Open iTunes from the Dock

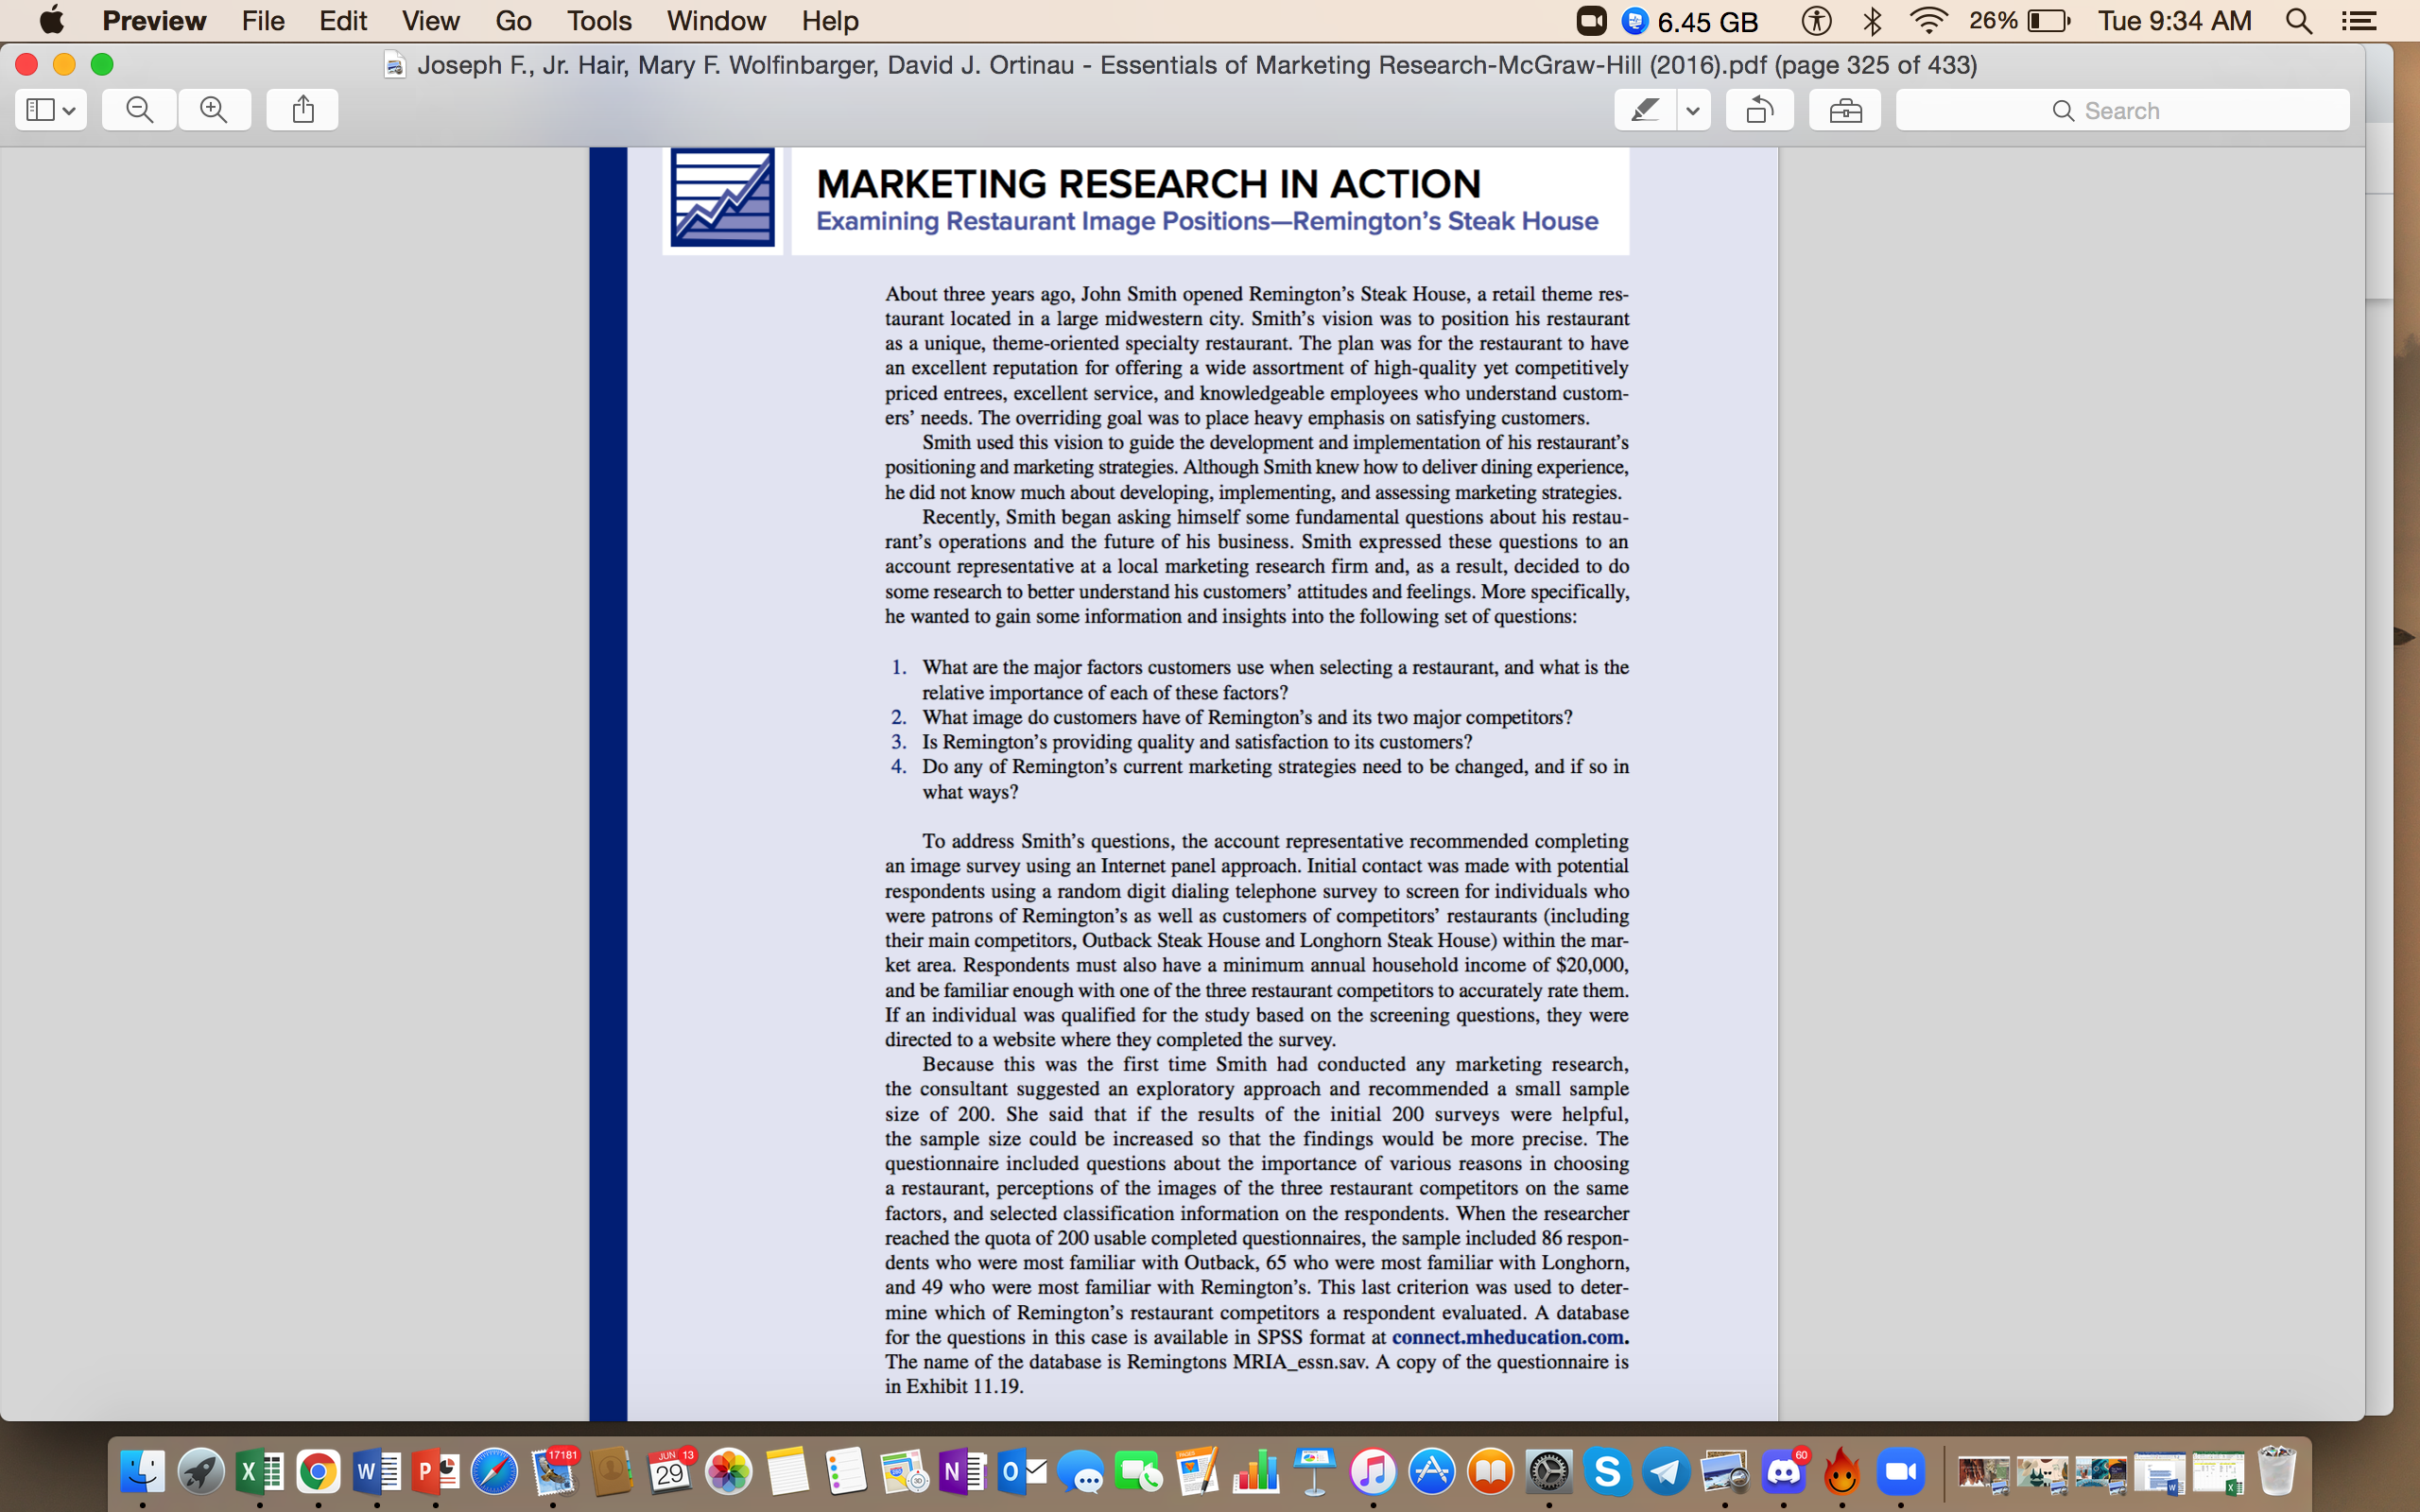pyautogui.click(x=1373, y=1472)
